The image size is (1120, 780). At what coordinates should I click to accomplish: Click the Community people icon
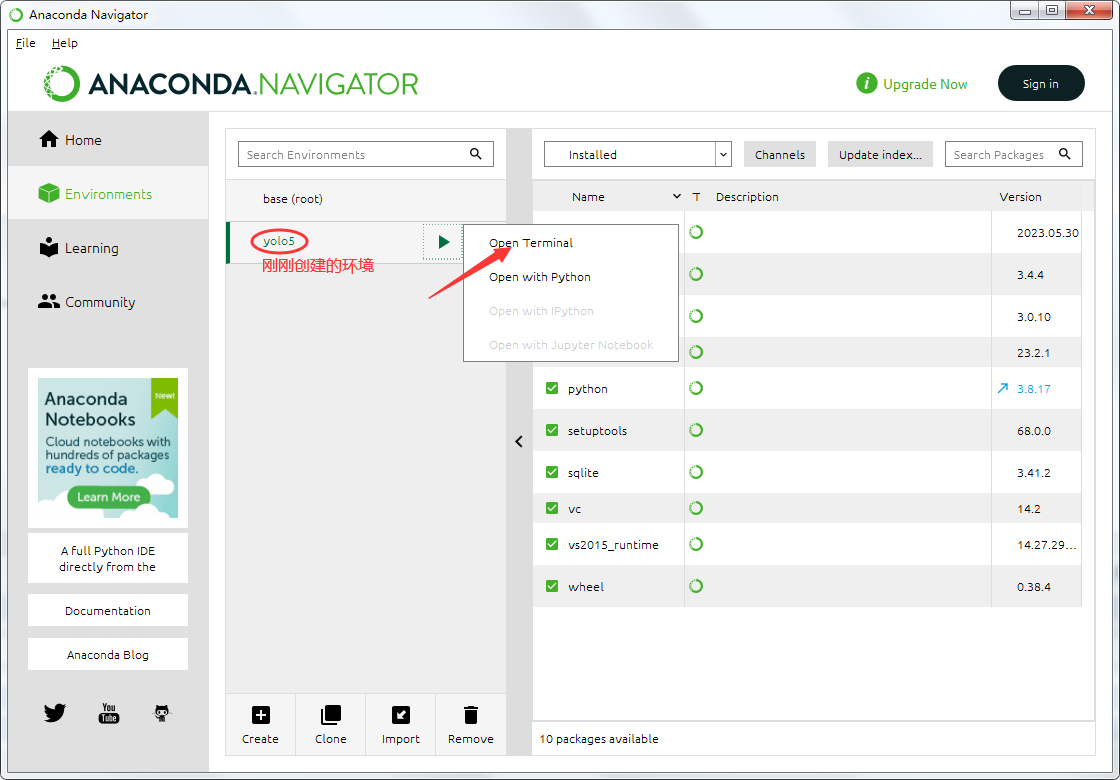point(49,301)
